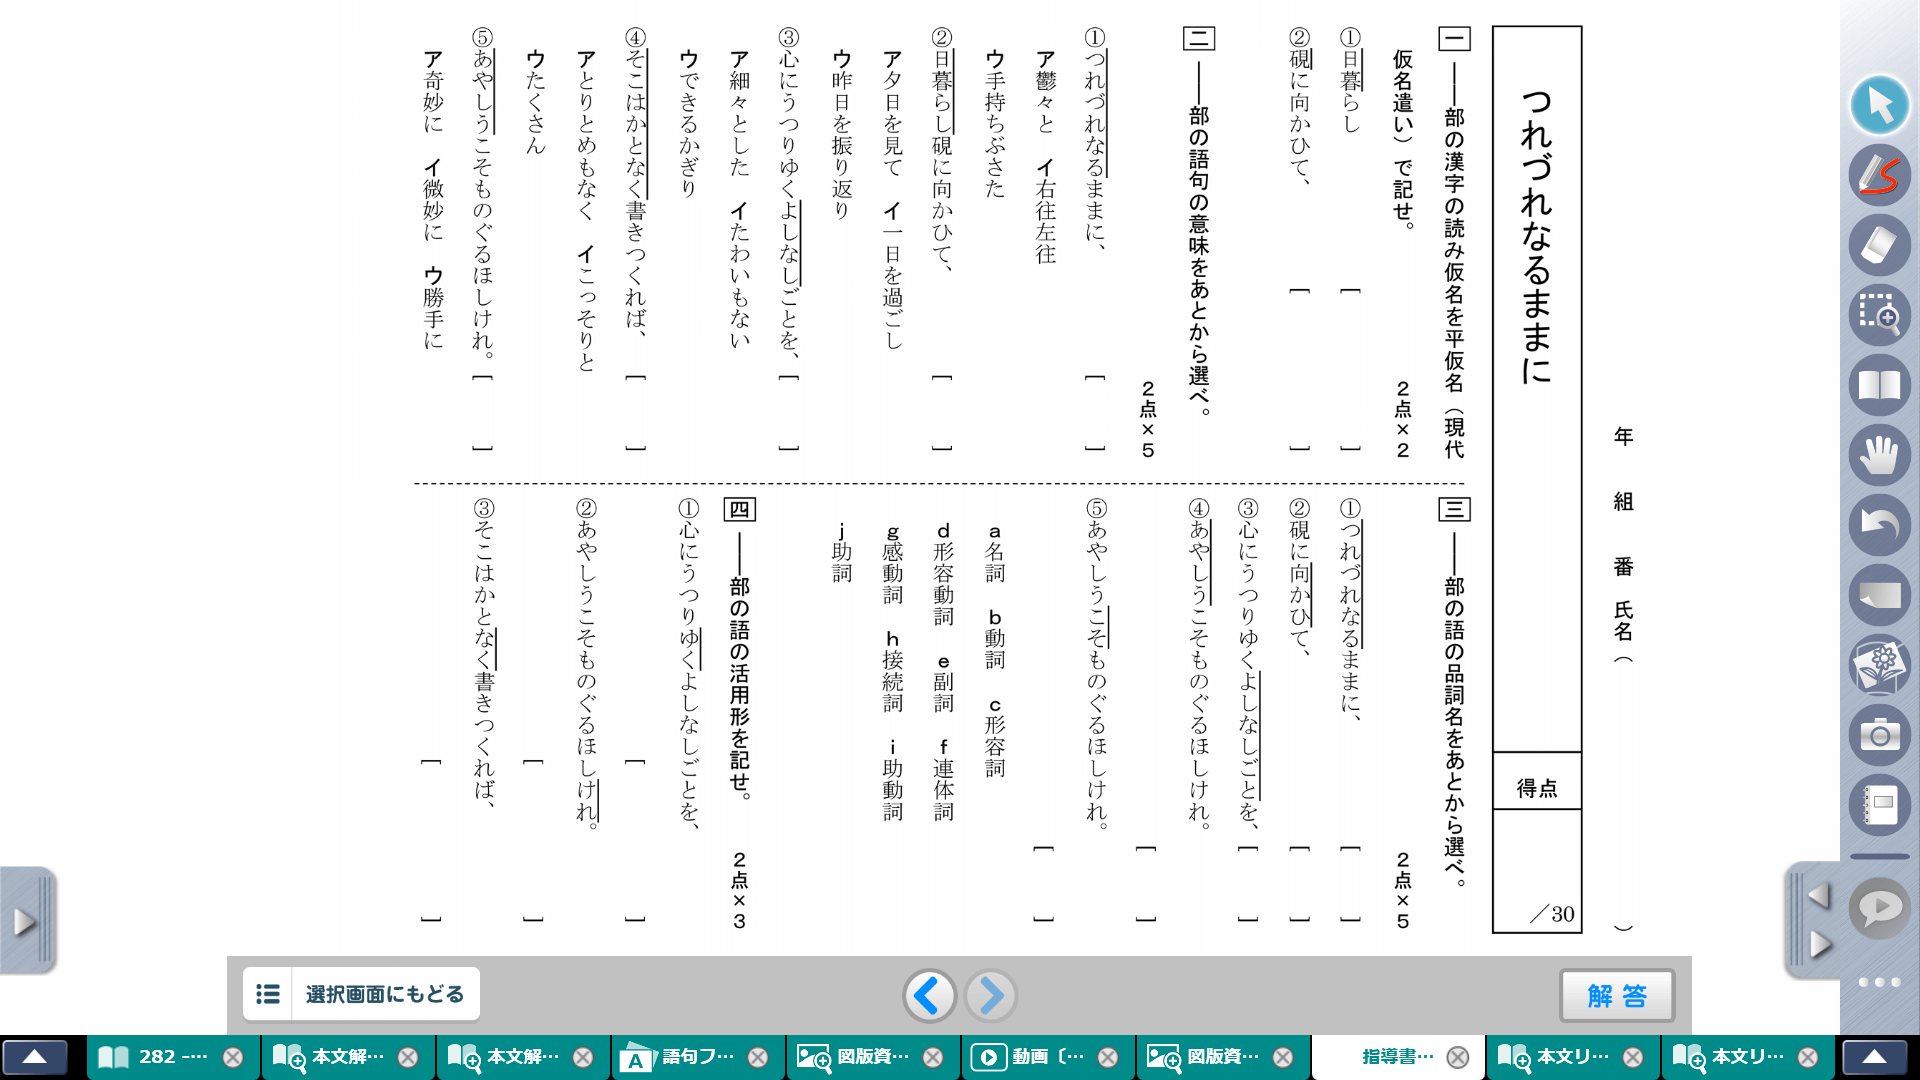Image resolution: width=1920 pixels, height=1080 pixels.
Task: Switch to the 指導書 tab
Action: tap(1393, 1056)
